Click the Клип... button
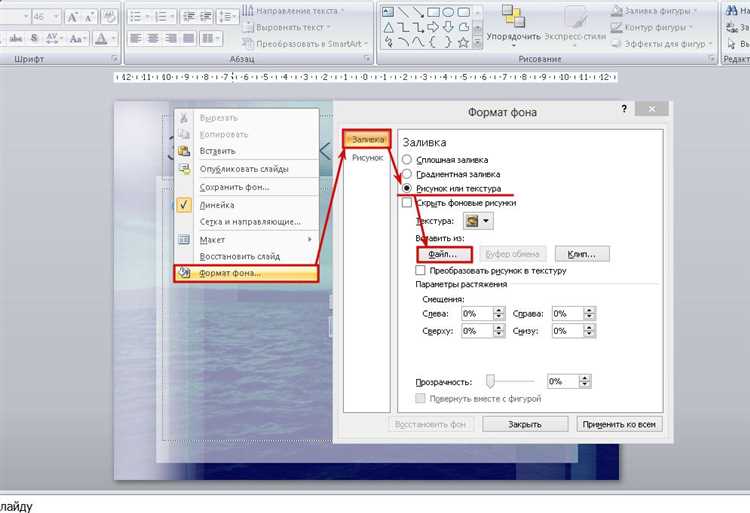This screenshot has width=750, height=513. [x=582, y=254]
